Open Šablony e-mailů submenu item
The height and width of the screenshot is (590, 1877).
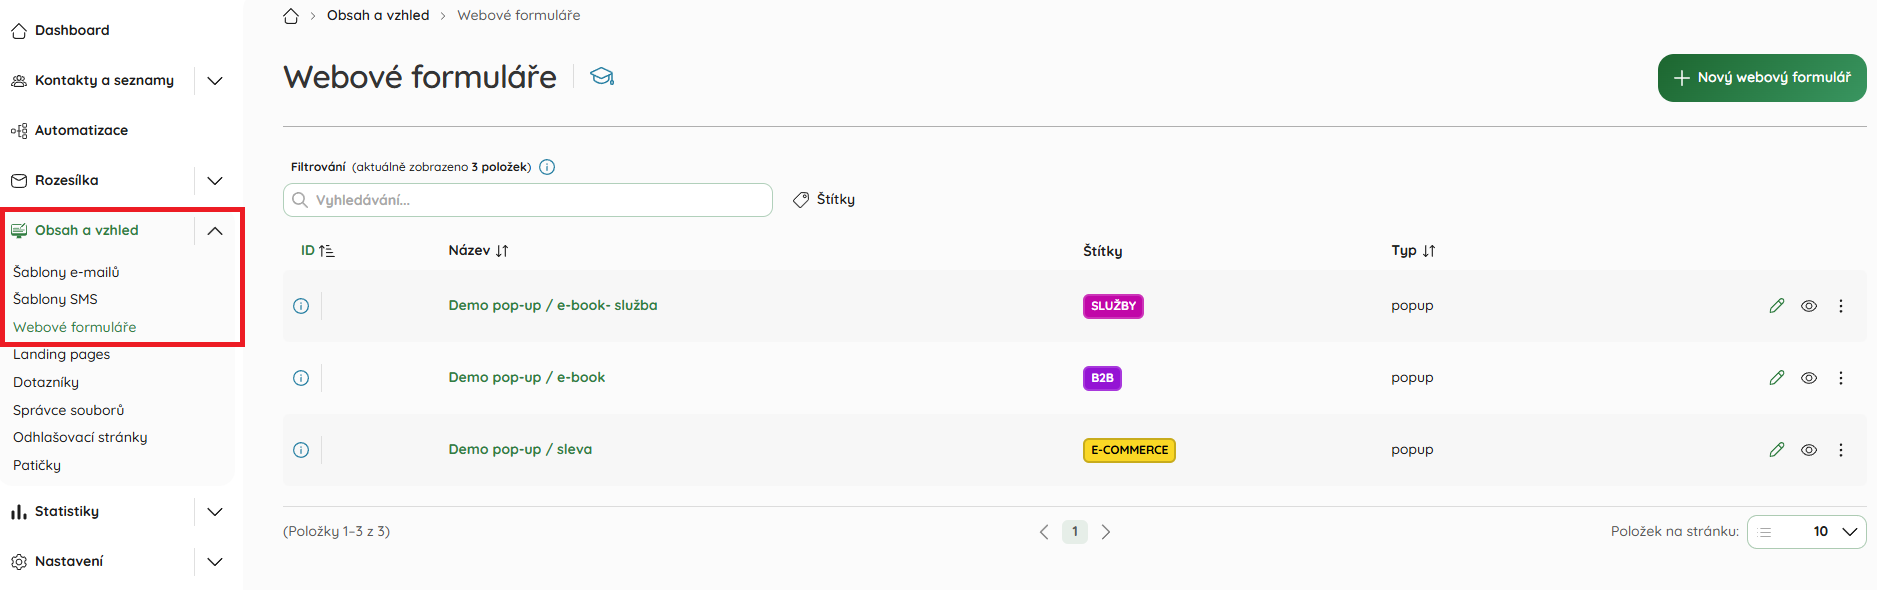click(x=66, y=272)
